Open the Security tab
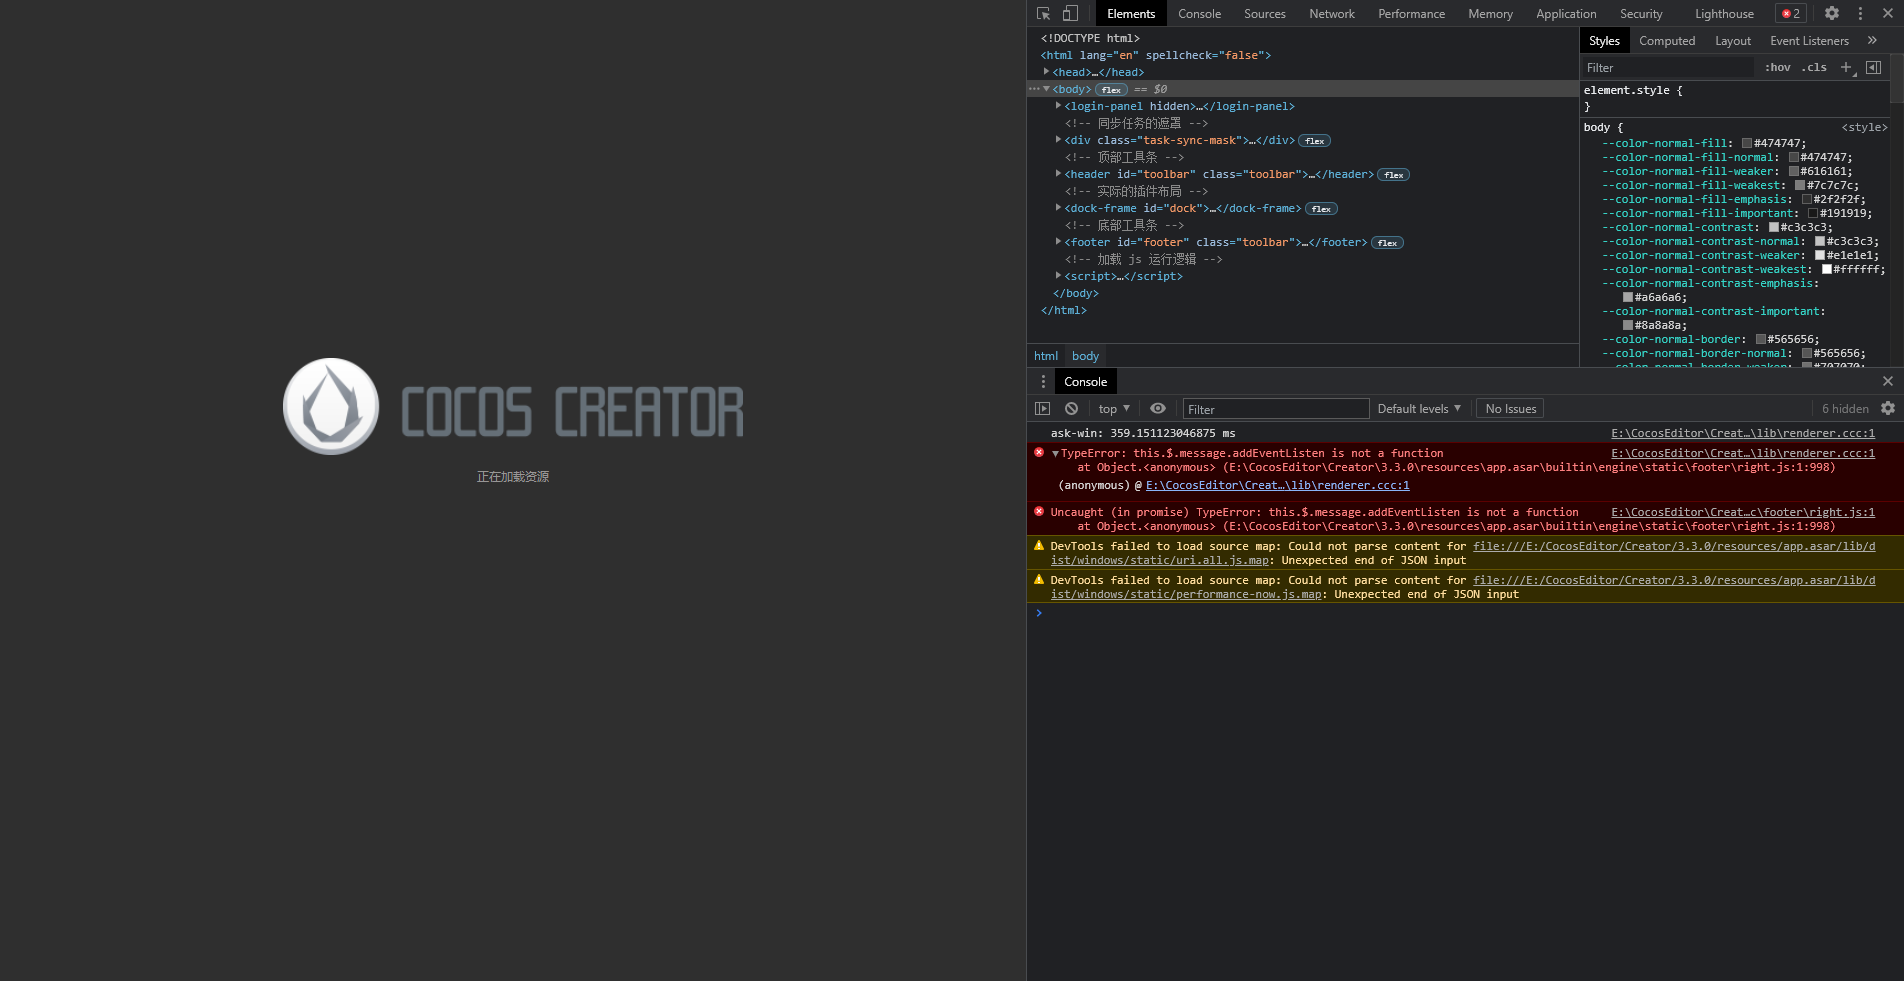Screen dimensions: 1904x981 point(1641,14)
